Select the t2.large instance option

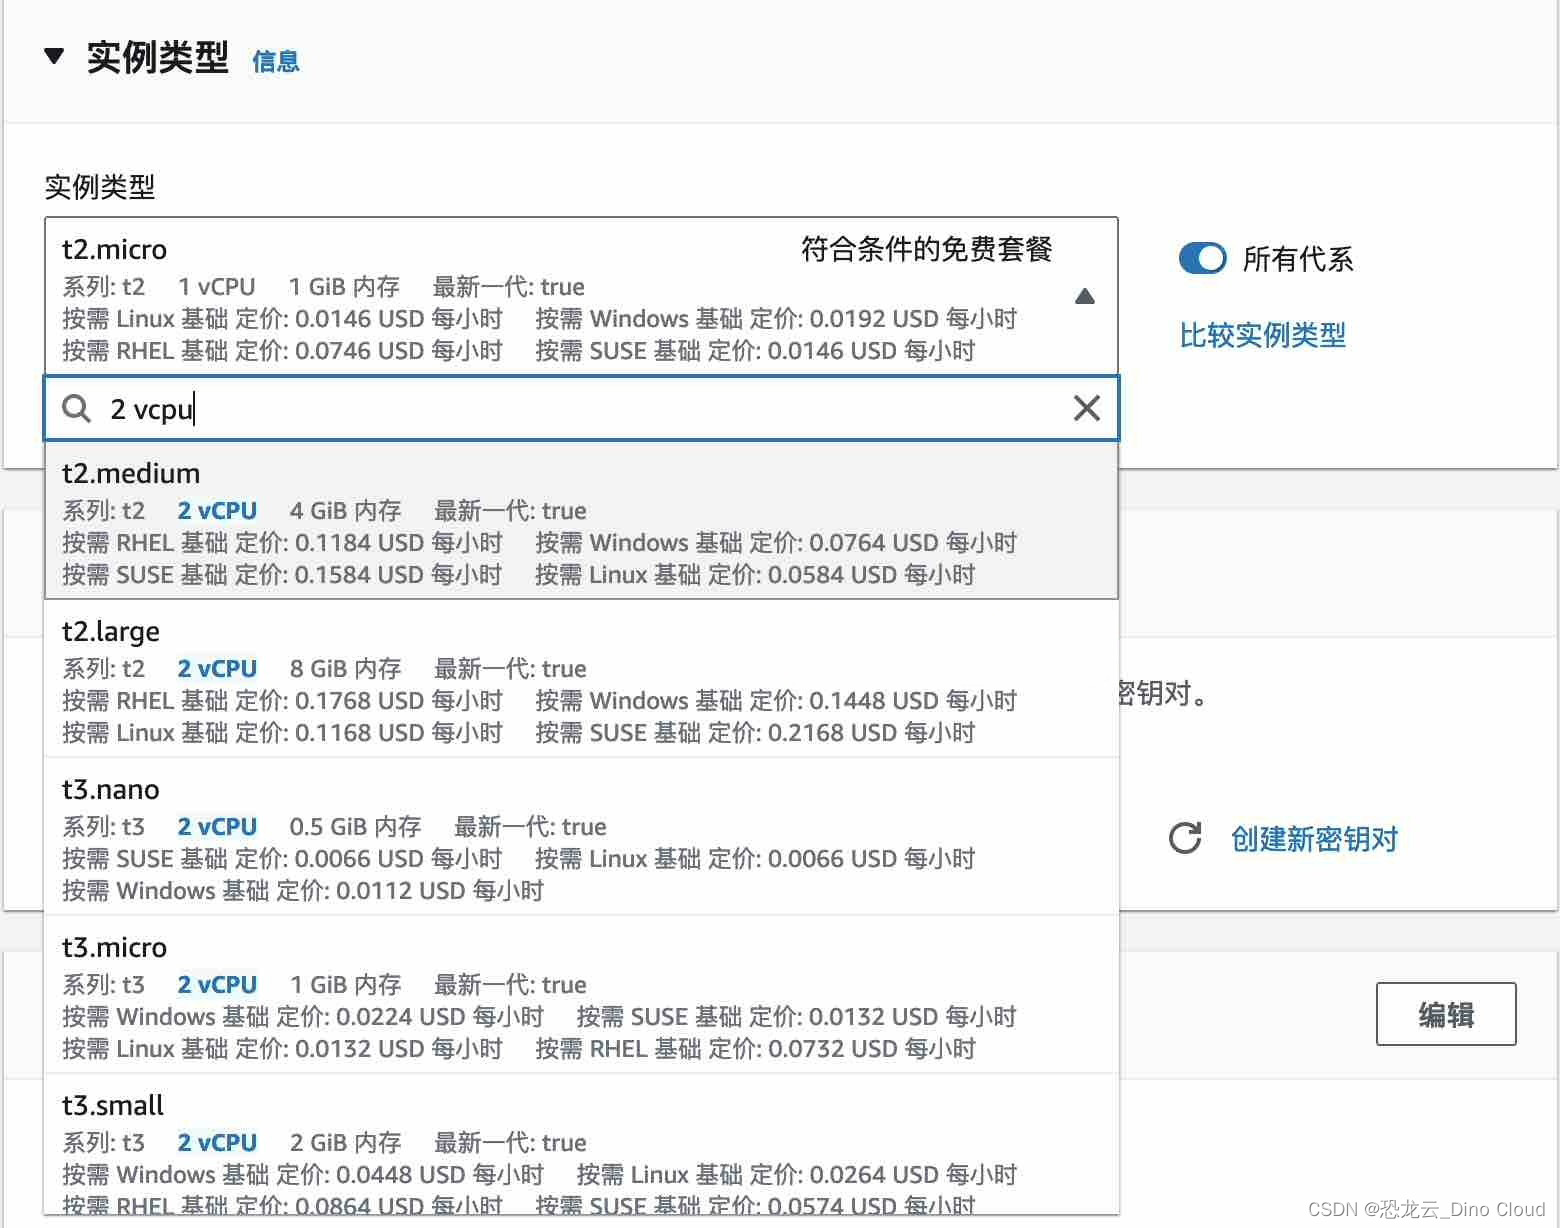581,679
